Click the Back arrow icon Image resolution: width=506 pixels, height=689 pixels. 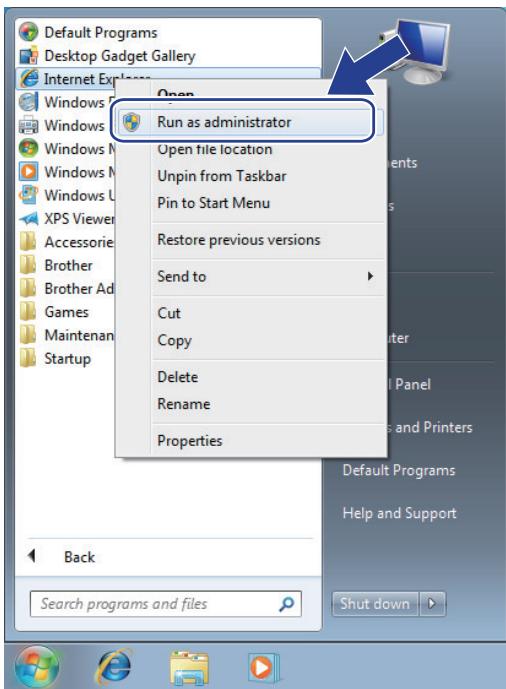(31, 556)
